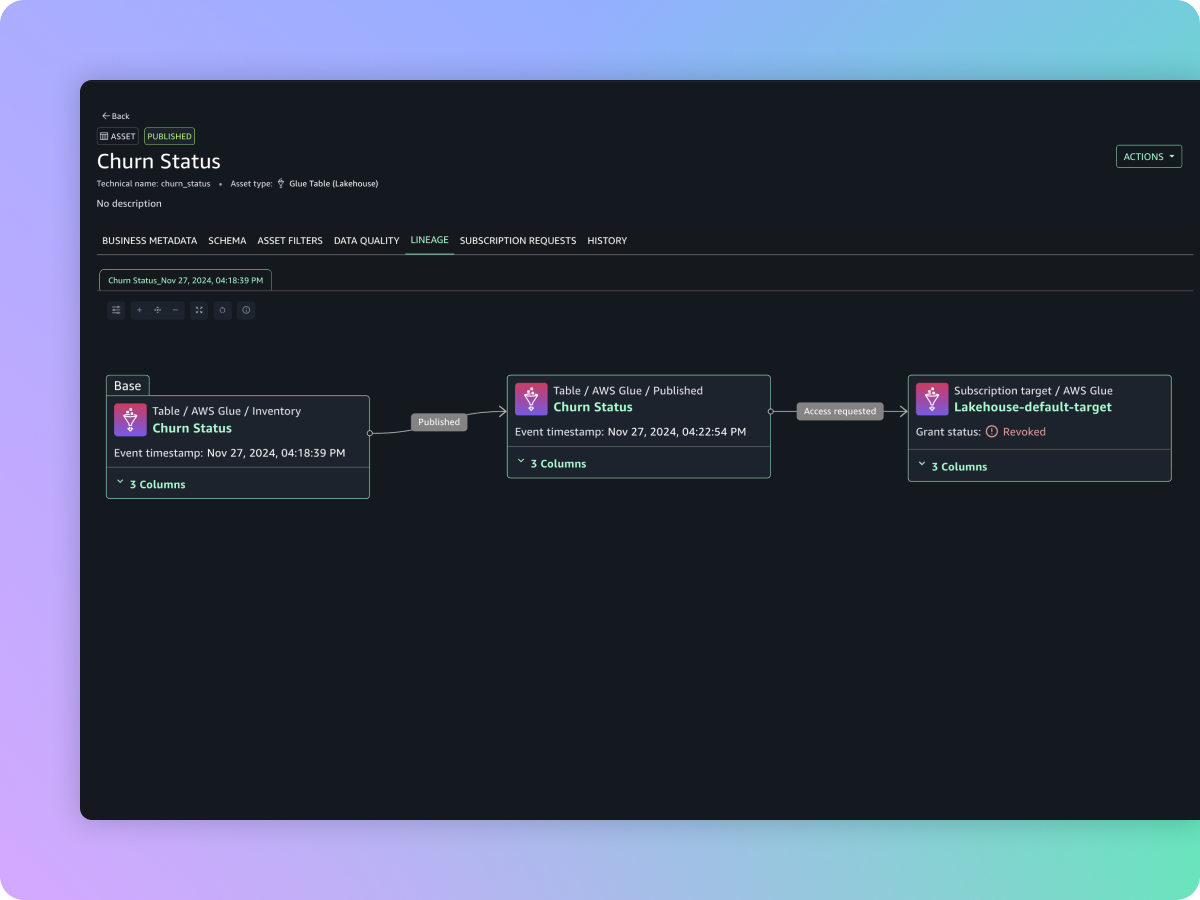Click the zoom out minus icon
This screenshot has width=1200, height=900.
(176, 310)
